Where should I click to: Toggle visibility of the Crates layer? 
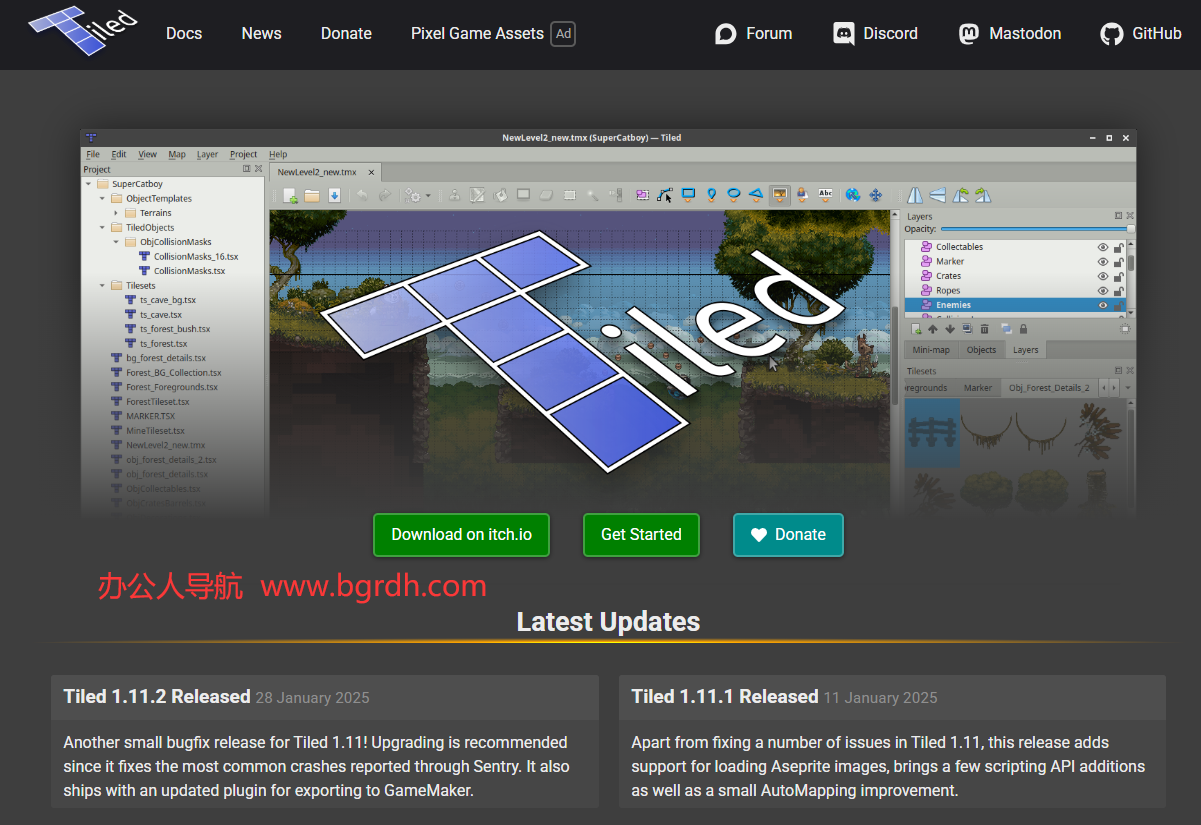click(x=1103, y=276)
